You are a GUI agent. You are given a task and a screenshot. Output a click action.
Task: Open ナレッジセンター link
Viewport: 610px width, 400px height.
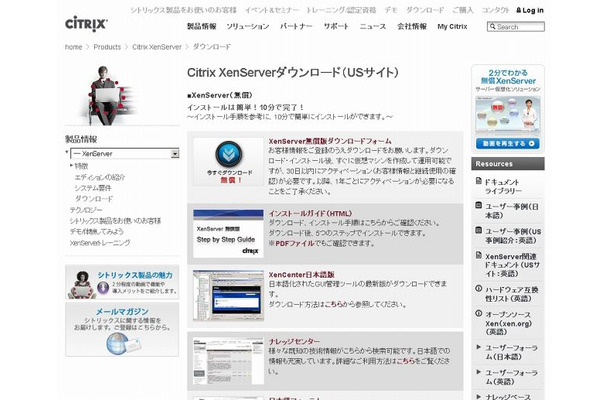coord(294,341)
